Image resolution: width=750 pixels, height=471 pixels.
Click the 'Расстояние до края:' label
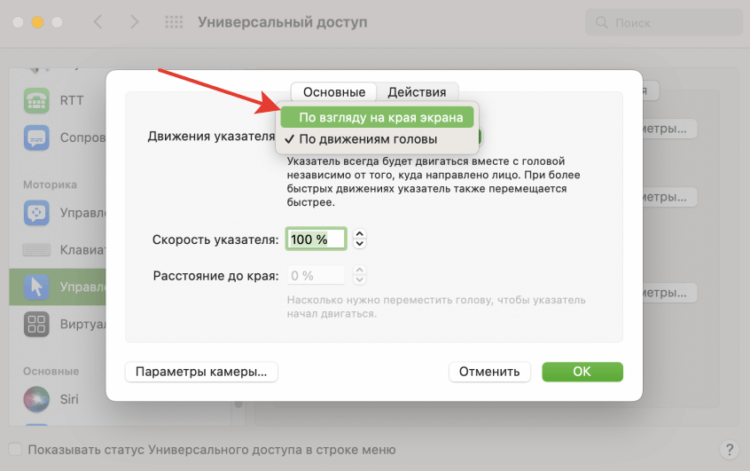216,276
